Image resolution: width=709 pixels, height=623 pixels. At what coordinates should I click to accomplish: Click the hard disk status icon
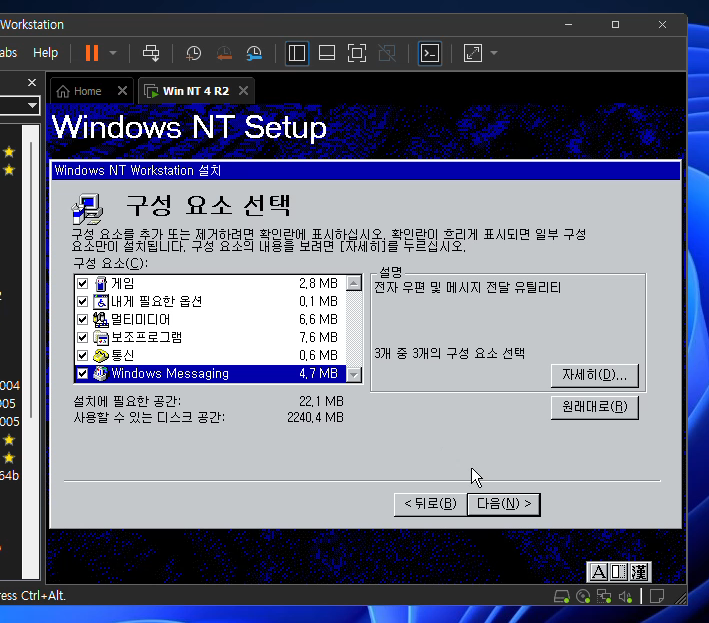pyautogui.click(x=562, y=597)
